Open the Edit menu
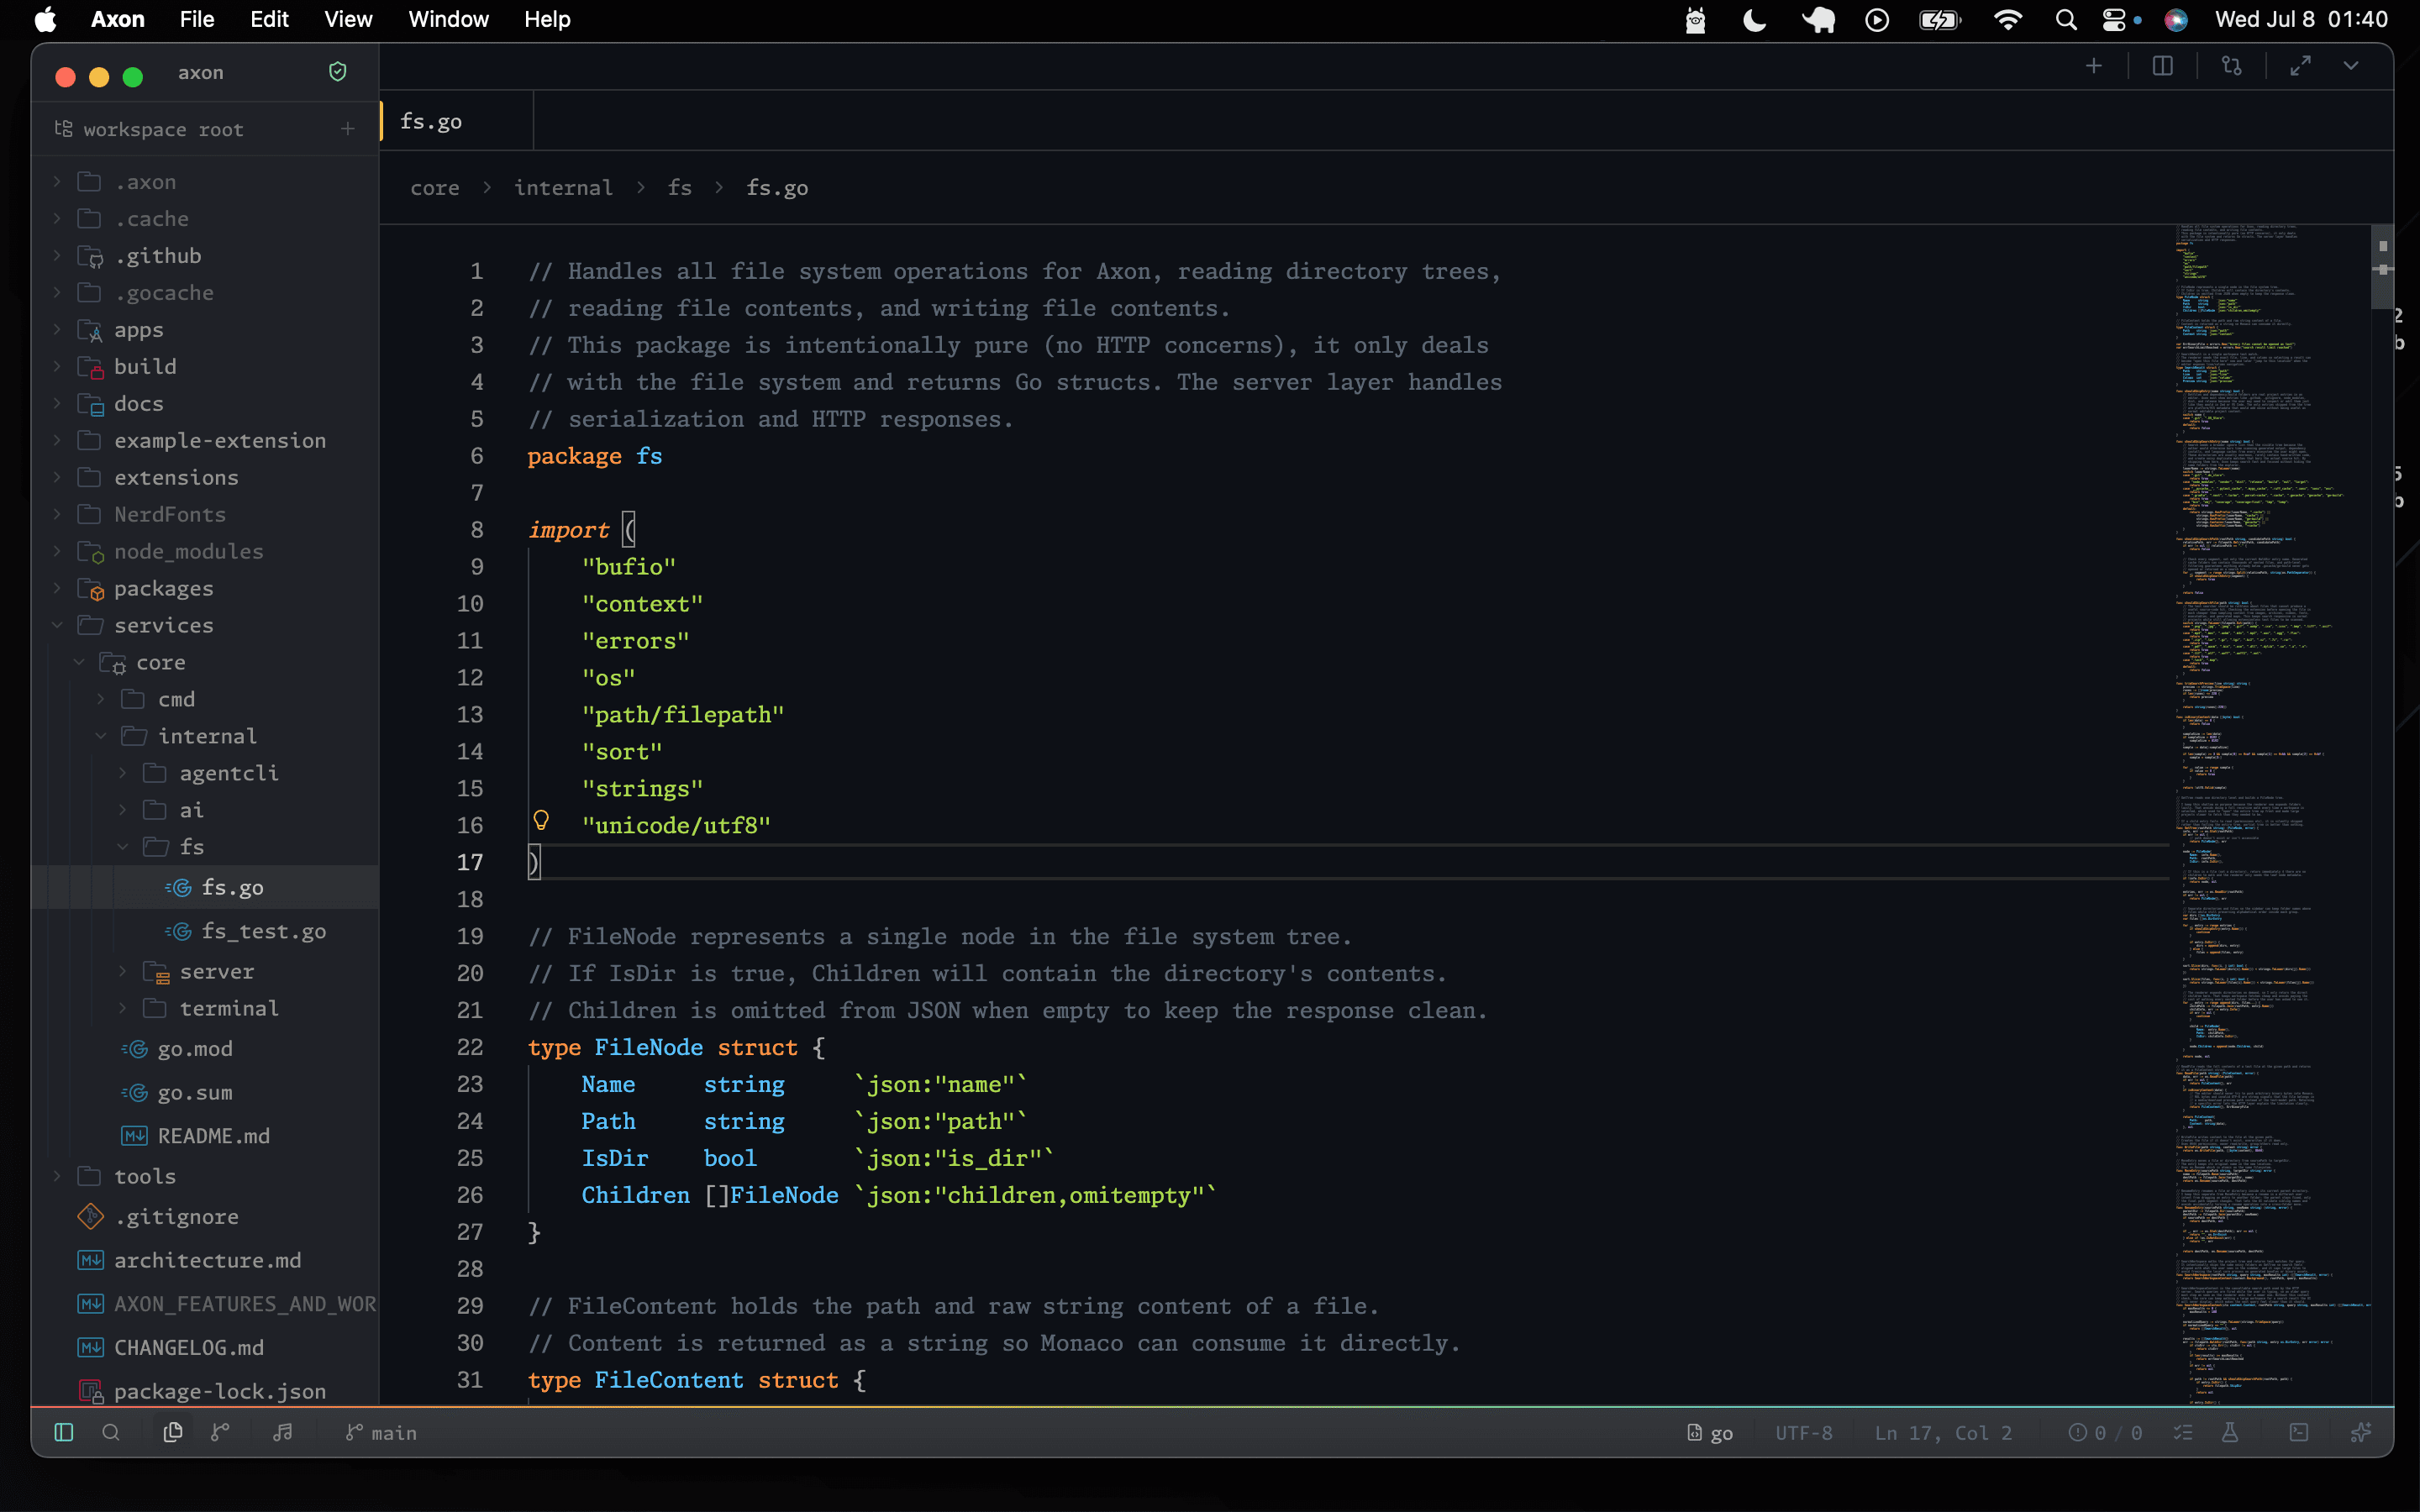This screenshot has height=1512, width=2420. click(x=269, y=19)
